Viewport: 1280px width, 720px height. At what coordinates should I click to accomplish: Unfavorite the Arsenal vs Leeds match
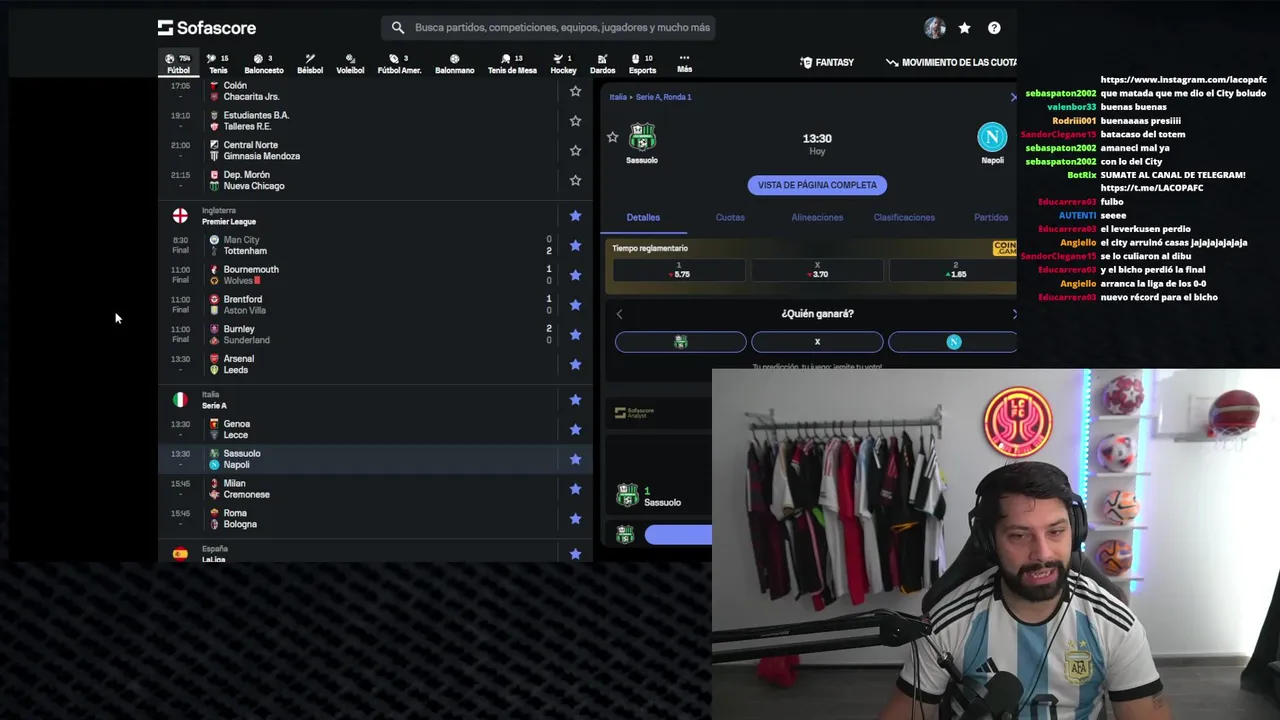(x=575, y=364)
